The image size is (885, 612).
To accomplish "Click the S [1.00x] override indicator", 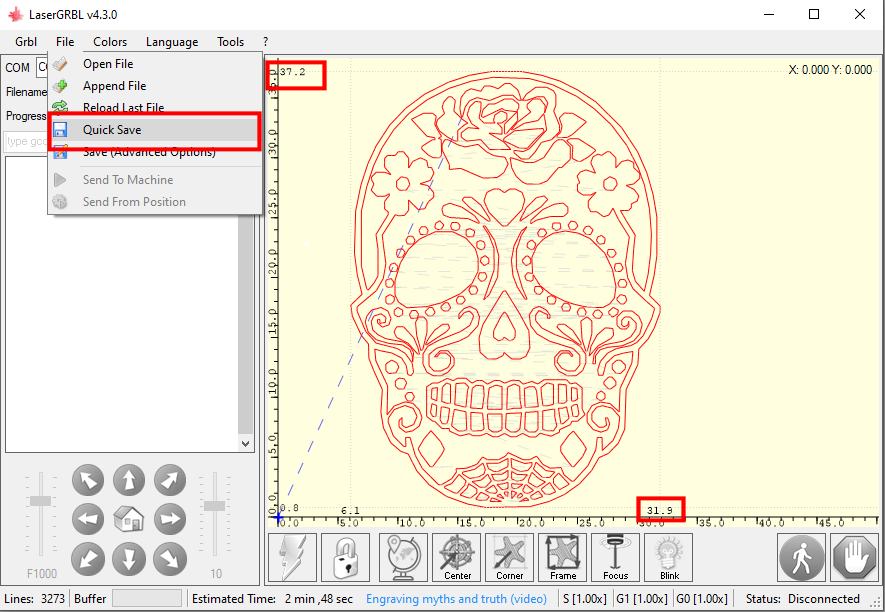I will pos(585,598).
